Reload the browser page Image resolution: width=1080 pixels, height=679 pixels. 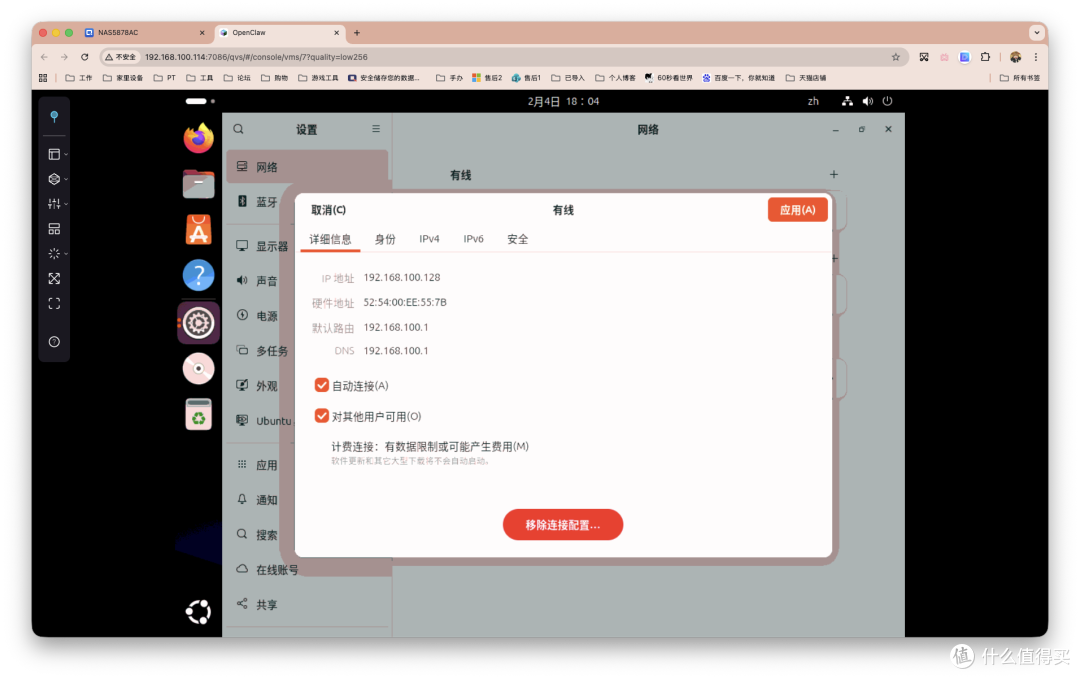pos(85,57)
